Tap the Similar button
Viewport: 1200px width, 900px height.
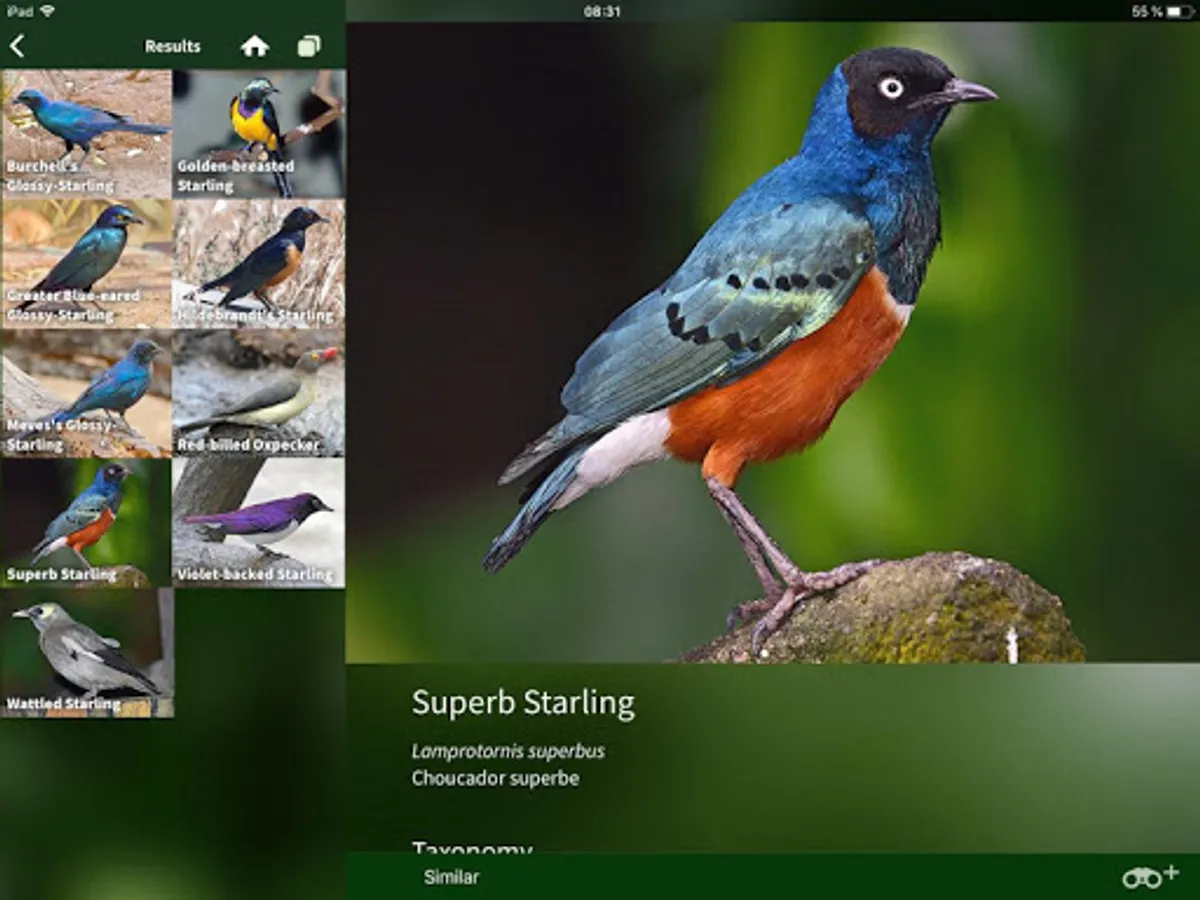click(x=451, y=877)
